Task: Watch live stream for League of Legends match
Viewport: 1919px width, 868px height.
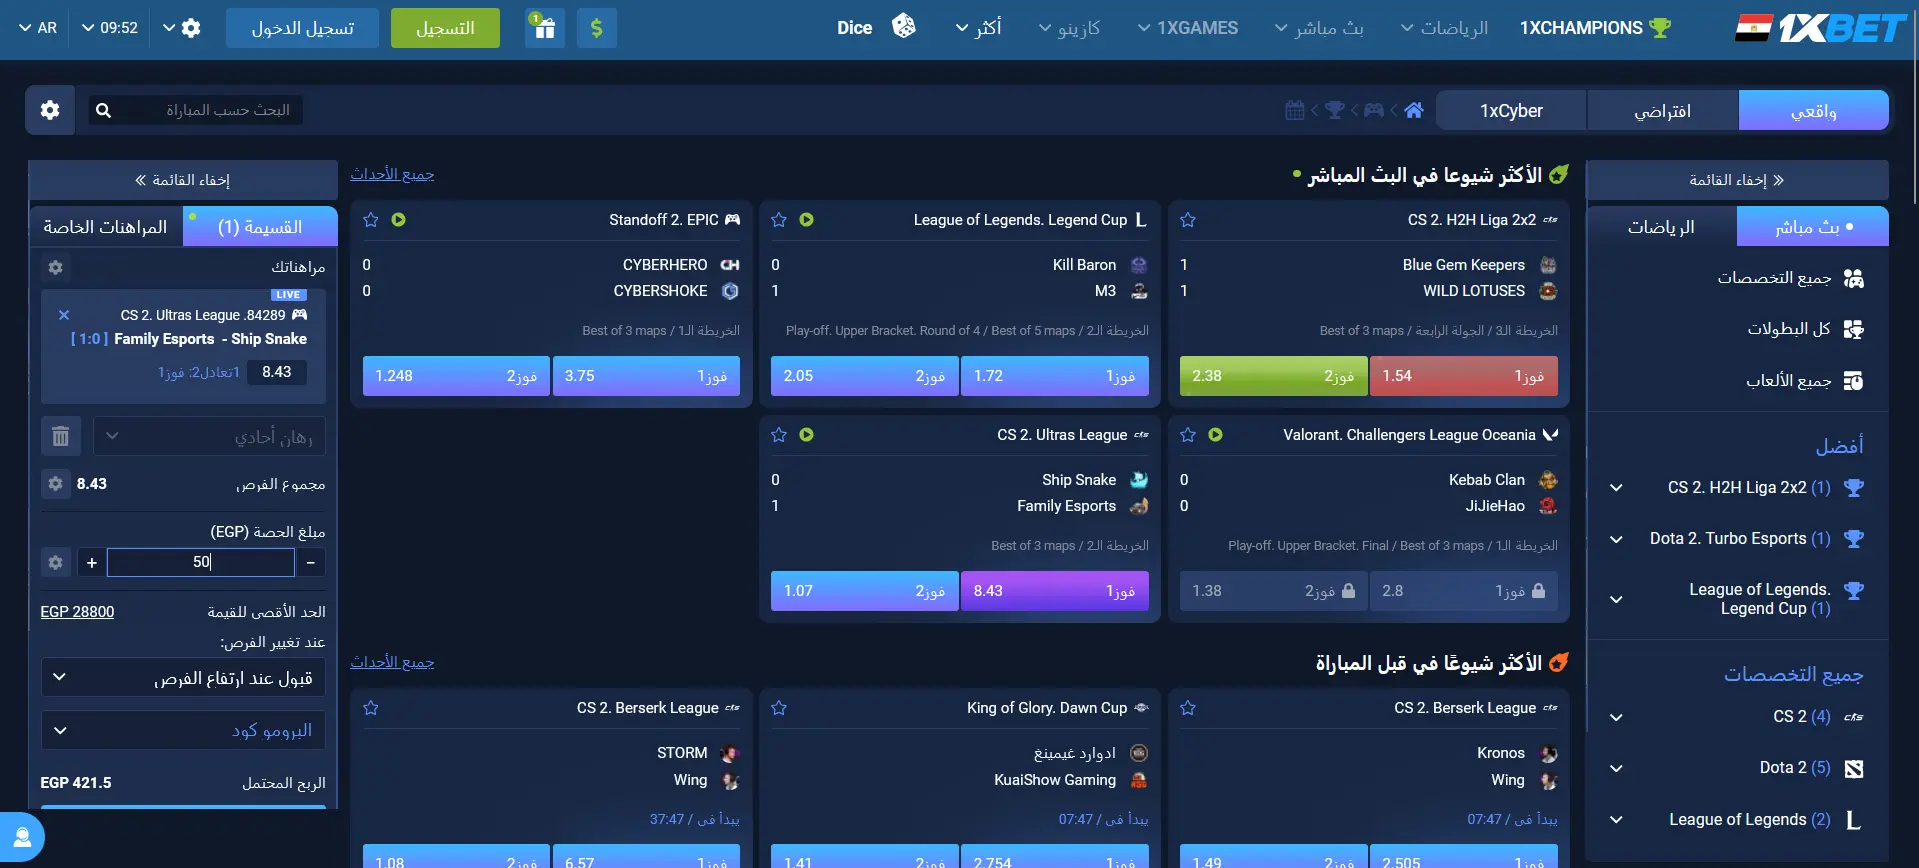Action: click(807, 220)
